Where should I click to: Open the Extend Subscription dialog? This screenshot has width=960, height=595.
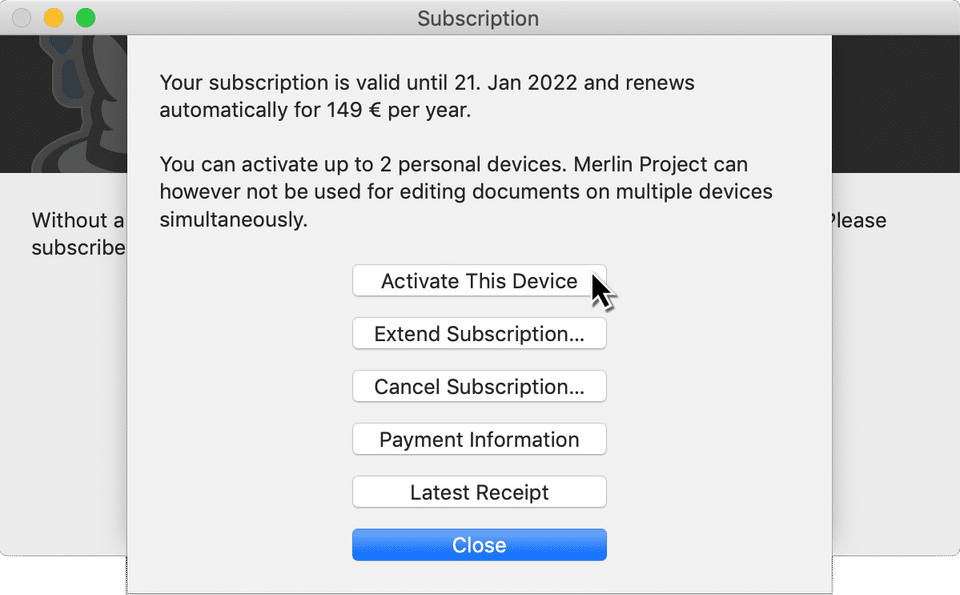point(479,334)
